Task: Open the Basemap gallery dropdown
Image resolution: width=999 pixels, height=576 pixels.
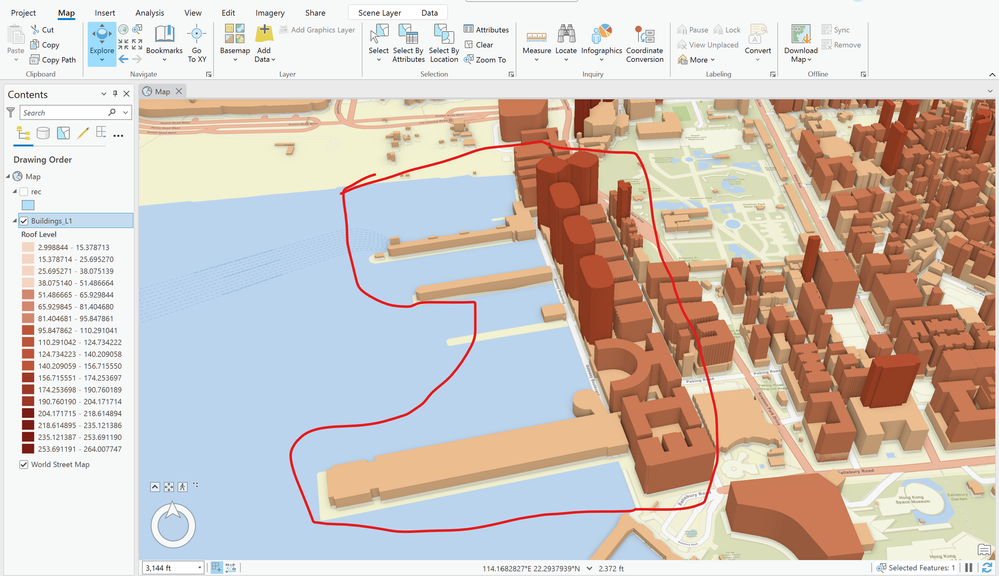Action: [234, 60]
